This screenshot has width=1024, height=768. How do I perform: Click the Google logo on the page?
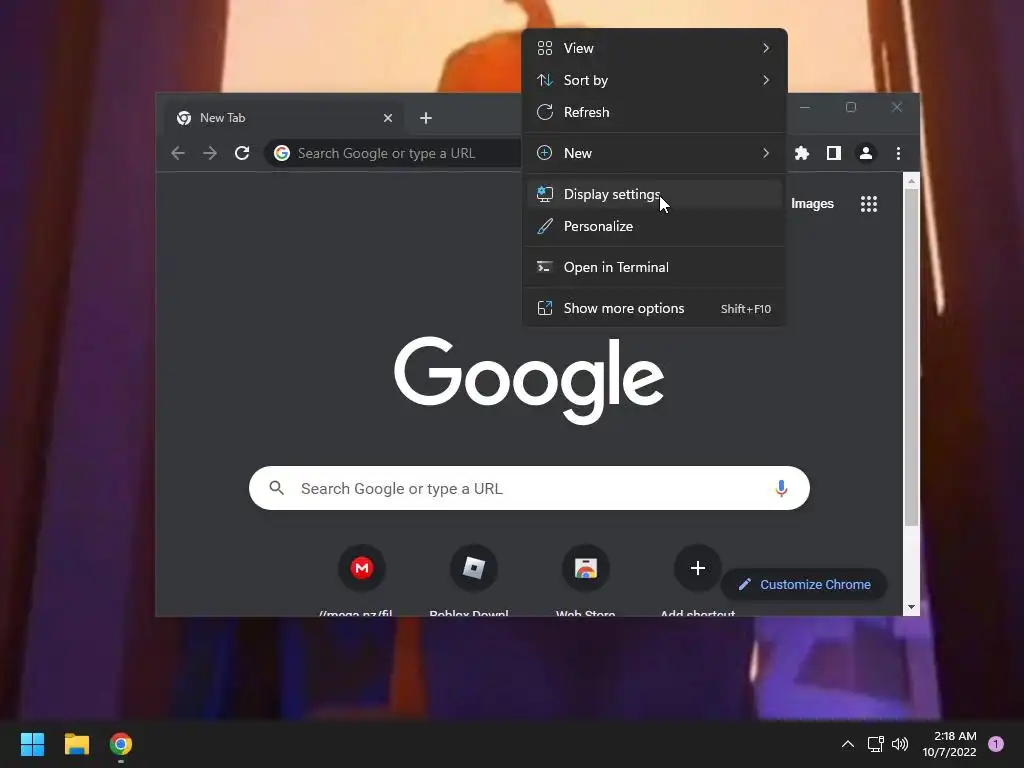tap(529, 379)
